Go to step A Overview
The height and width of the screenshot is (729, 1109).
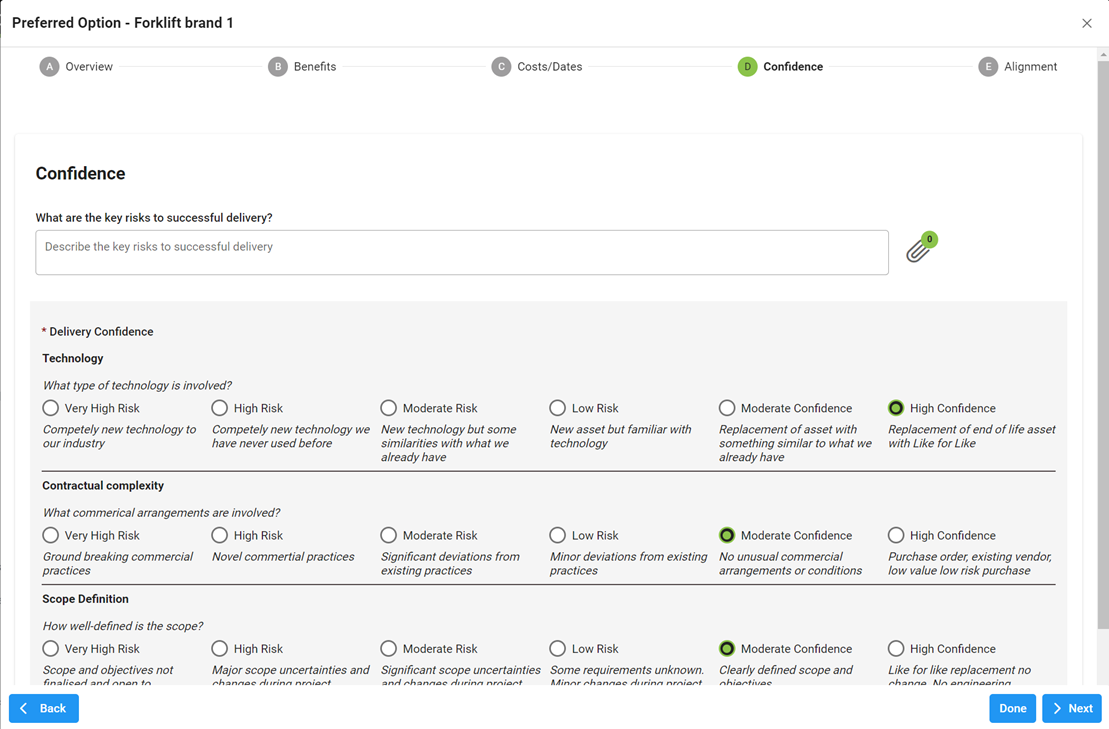76,66
